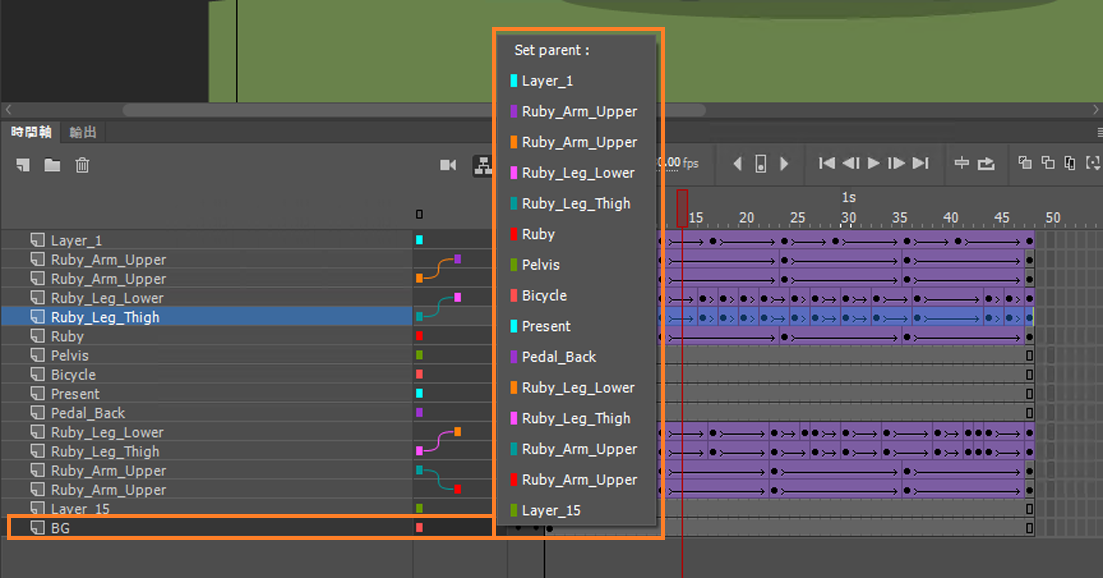Switch to the 輸出 tab
1103x578 pixels.
point(83,132)
